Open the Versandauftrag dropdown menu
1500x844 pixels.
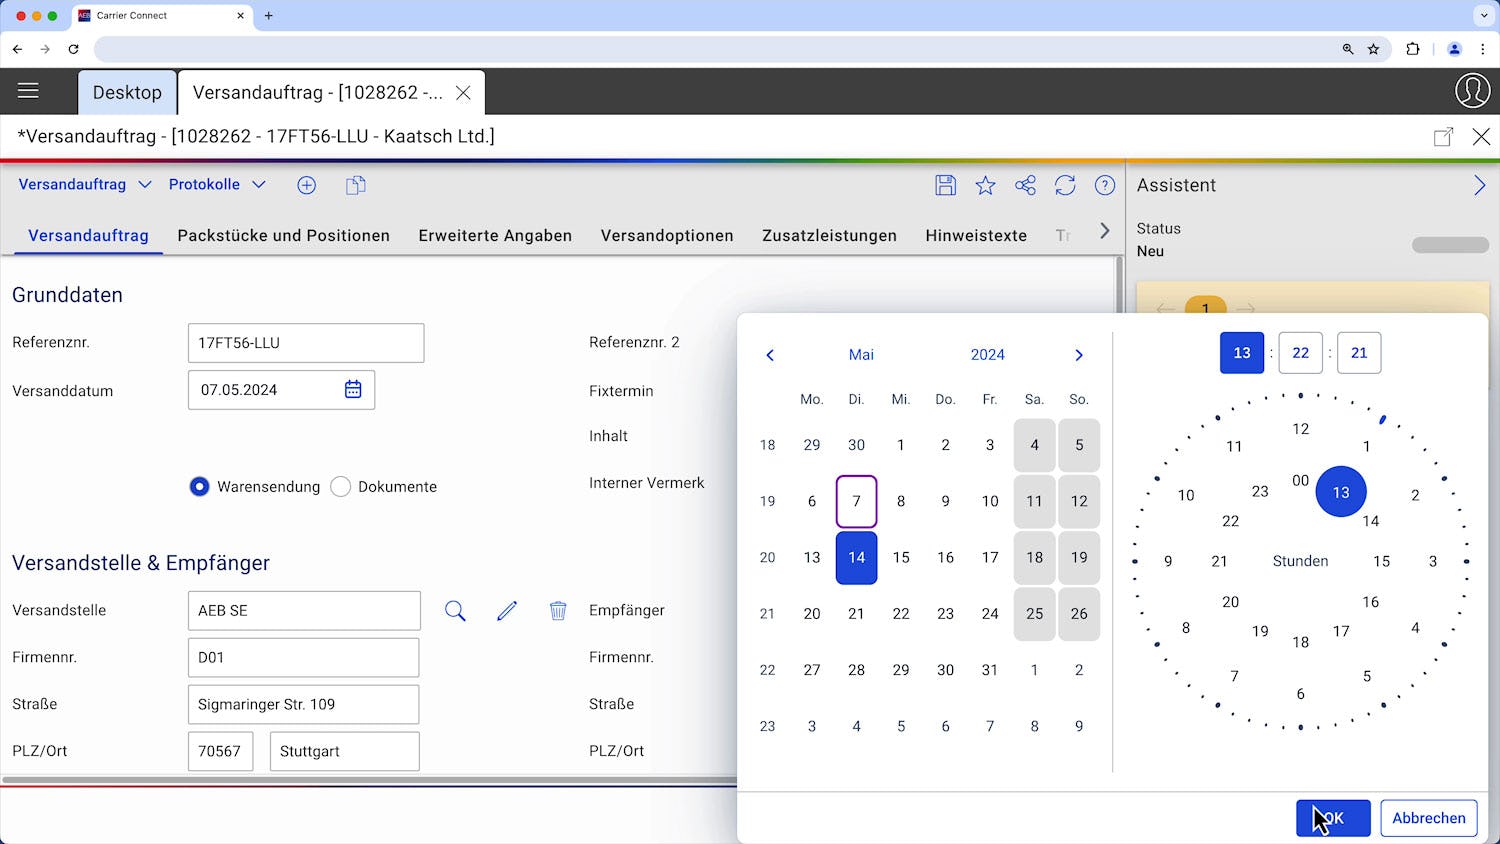click(x=84, y=184)
